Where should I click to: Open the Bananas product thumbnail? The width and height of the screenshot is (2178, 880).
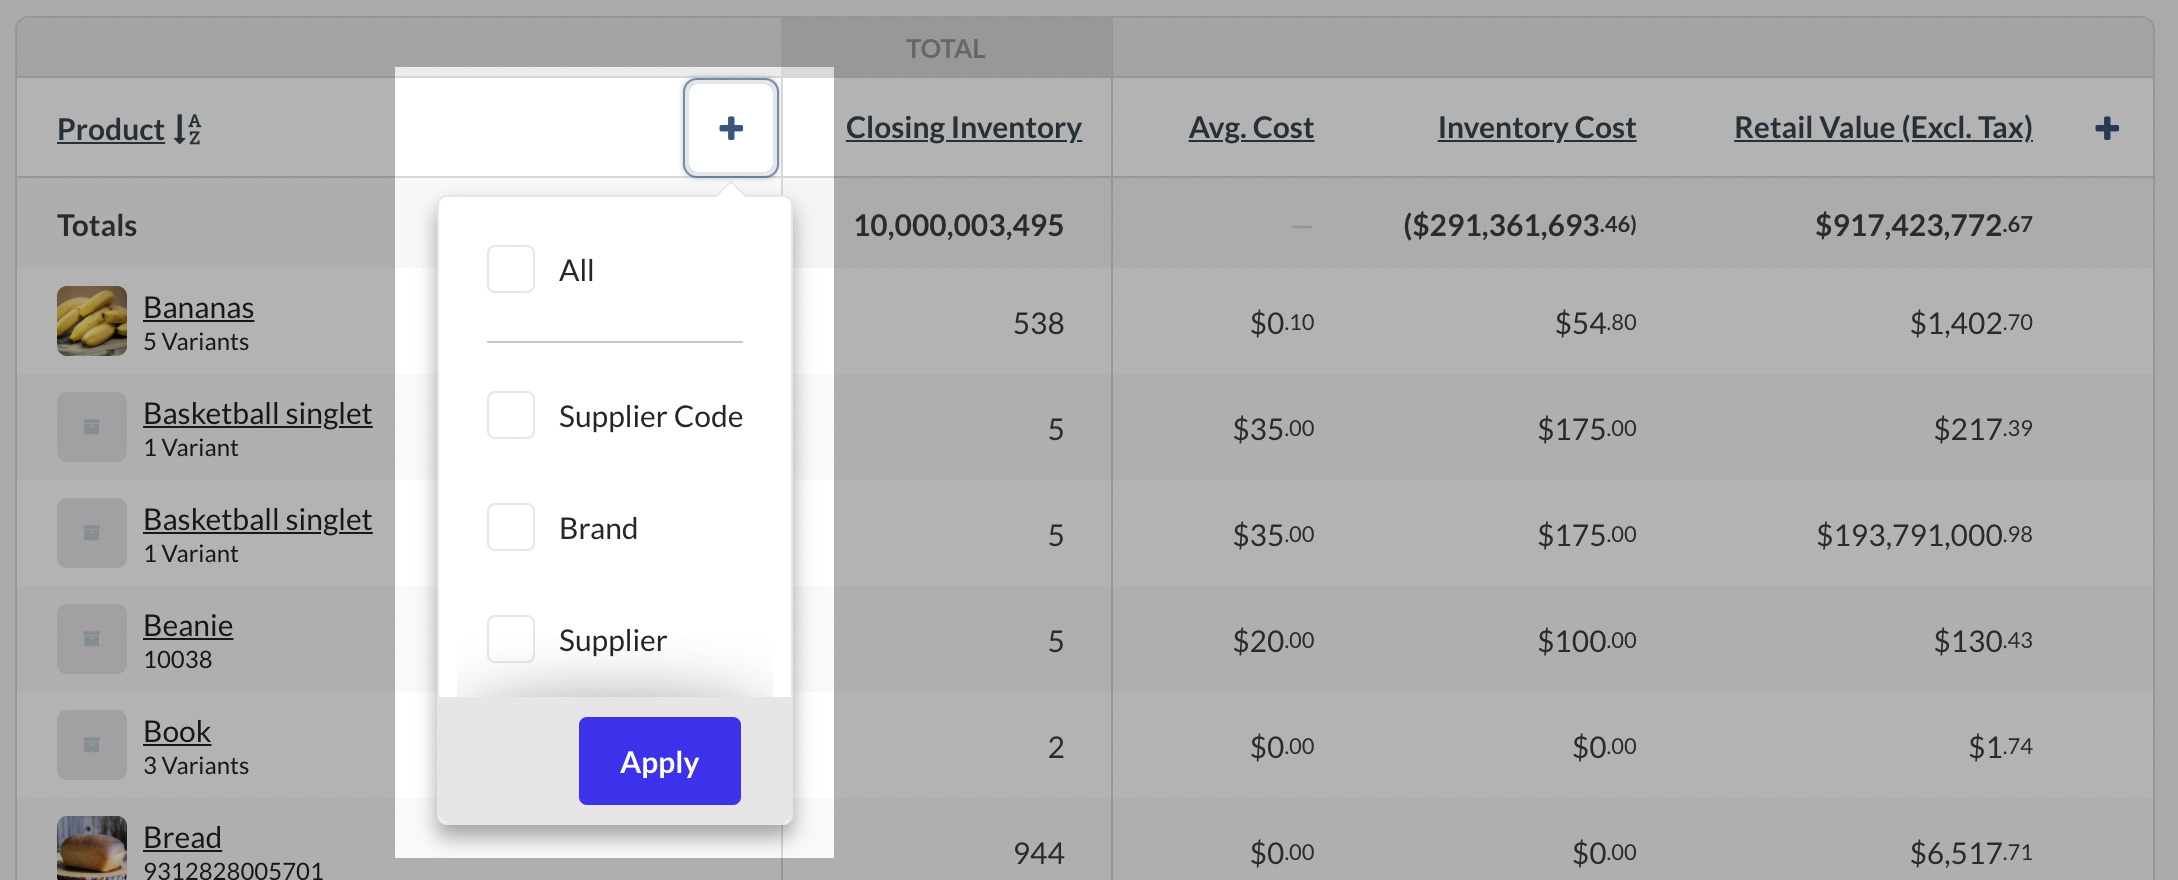pyautogui.click(x=92, y=321)
